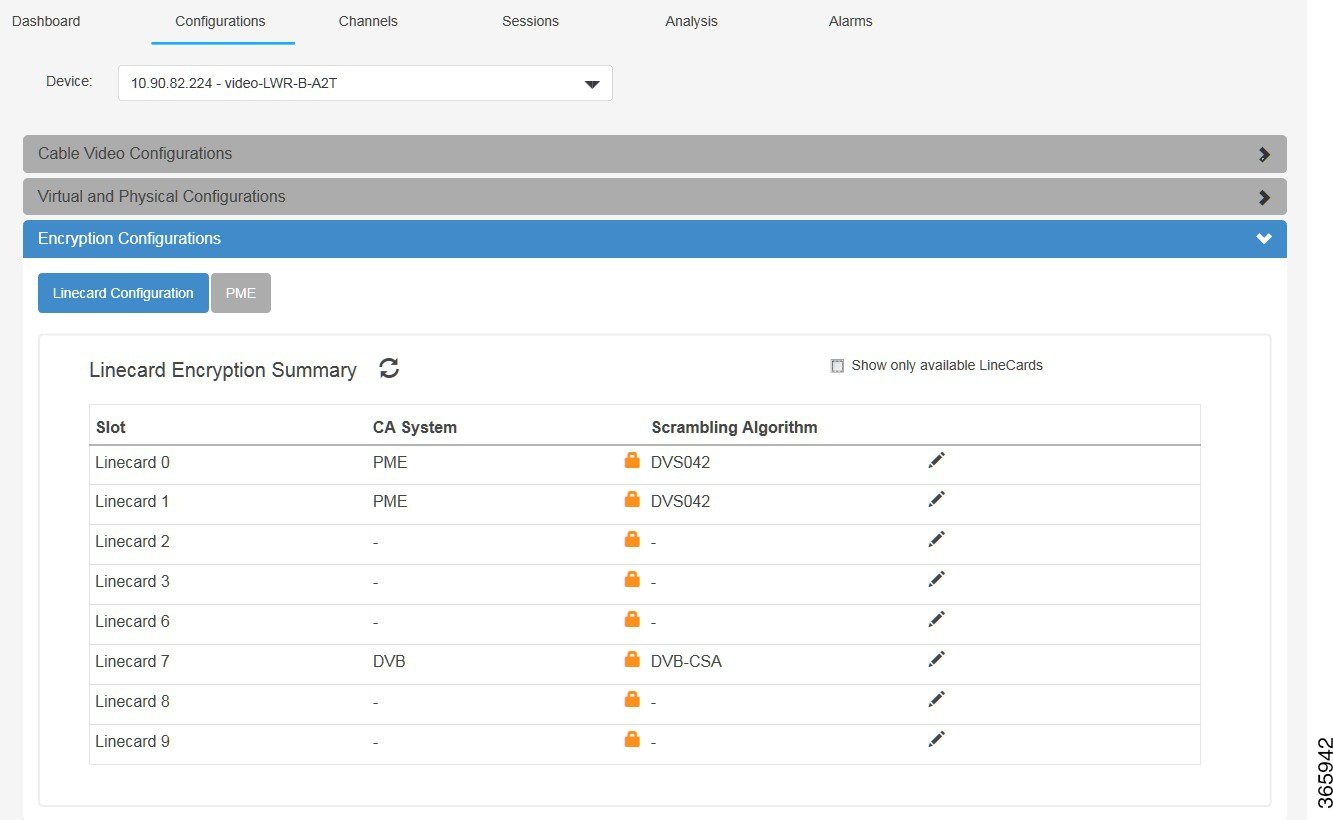Select the PME button

point(240,292)
